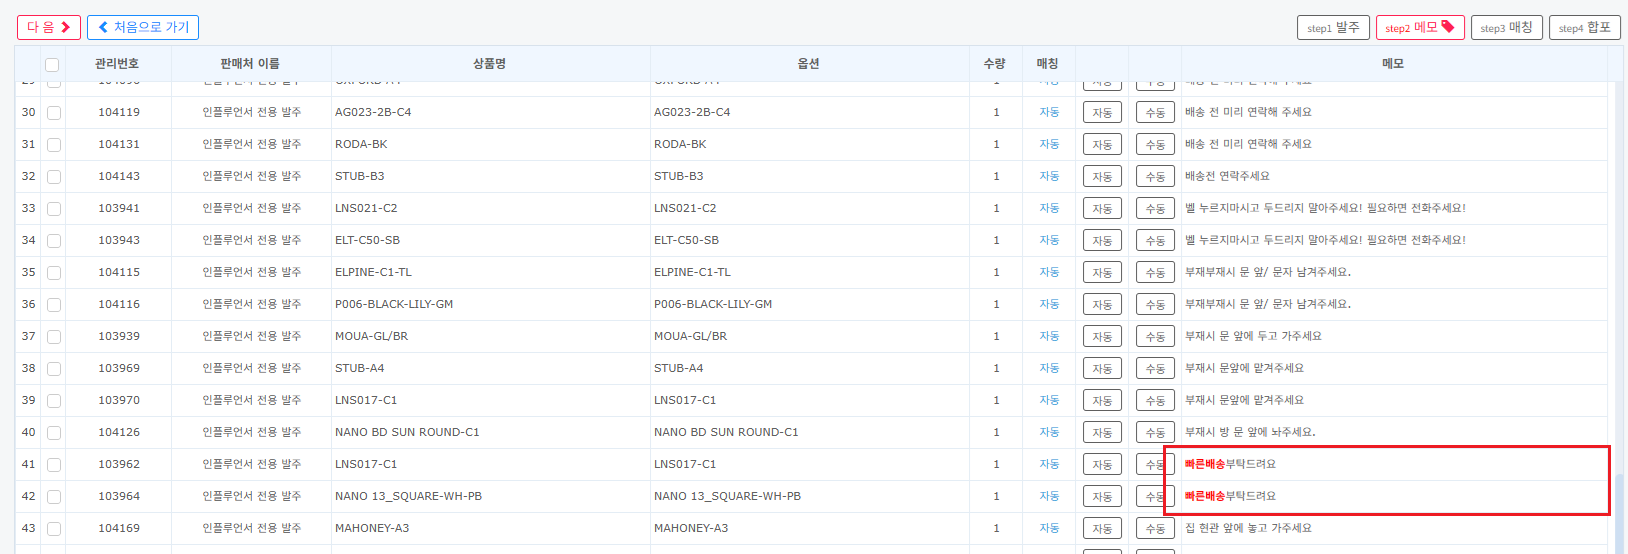The height and width of the screenshot is (554, 1628).
Task: Click the 메모 column header
Action: click(1393, 63)
